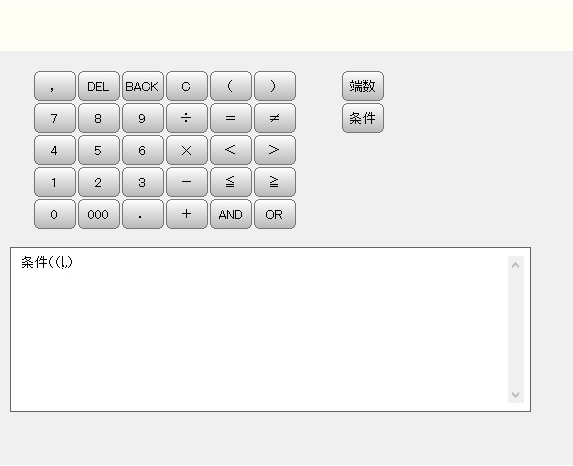The image size is (573, 466).
Task: Add the OR logical operator
Action: point(275,214)
